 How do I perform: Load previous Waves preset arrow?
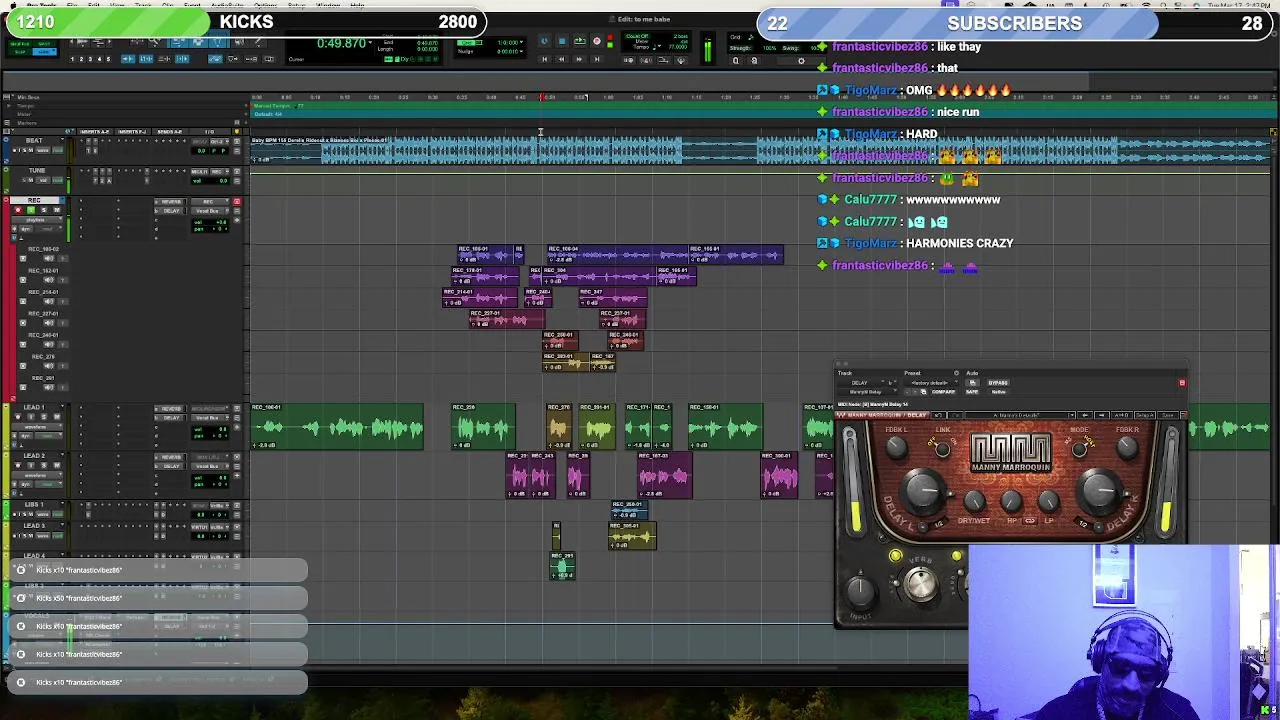coord(1085,415)
